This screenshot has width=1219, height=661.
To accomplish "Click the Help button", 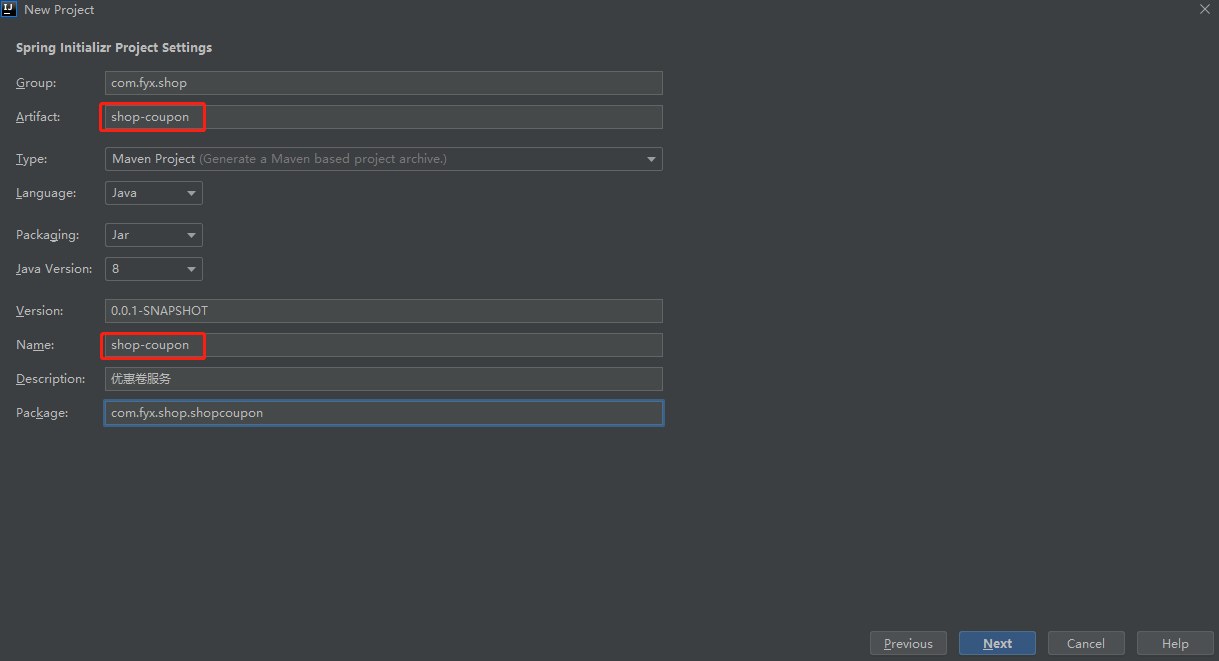I will [1175, 643].
